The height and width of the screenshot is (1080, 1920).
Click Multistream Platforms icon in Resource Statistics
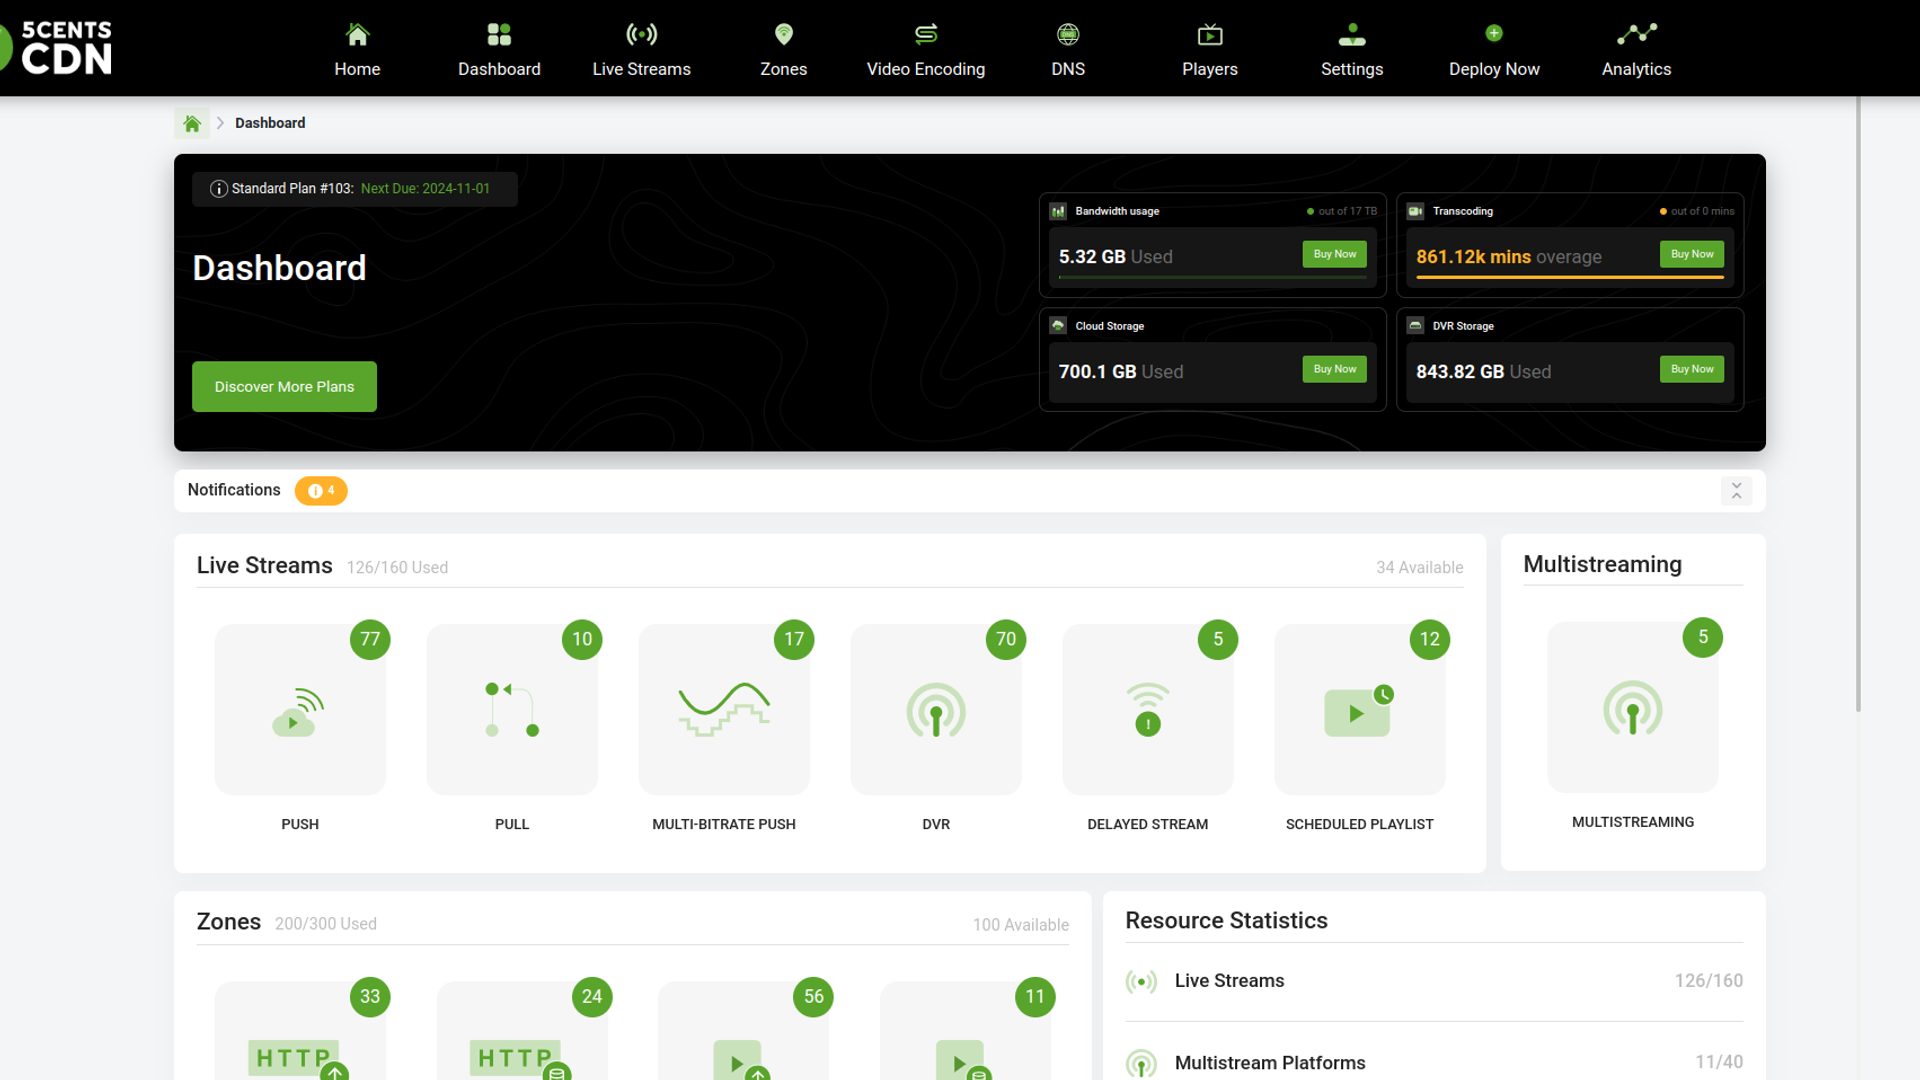(1141, 1063)
